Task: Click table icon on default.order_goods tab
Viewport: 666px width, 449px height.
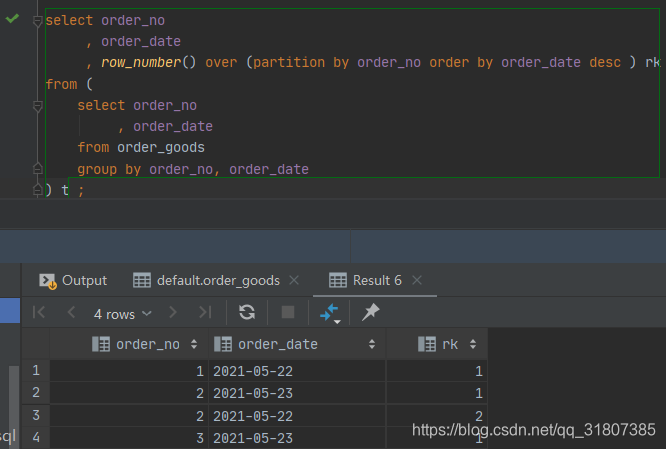Action: click(x=142, y=280)
